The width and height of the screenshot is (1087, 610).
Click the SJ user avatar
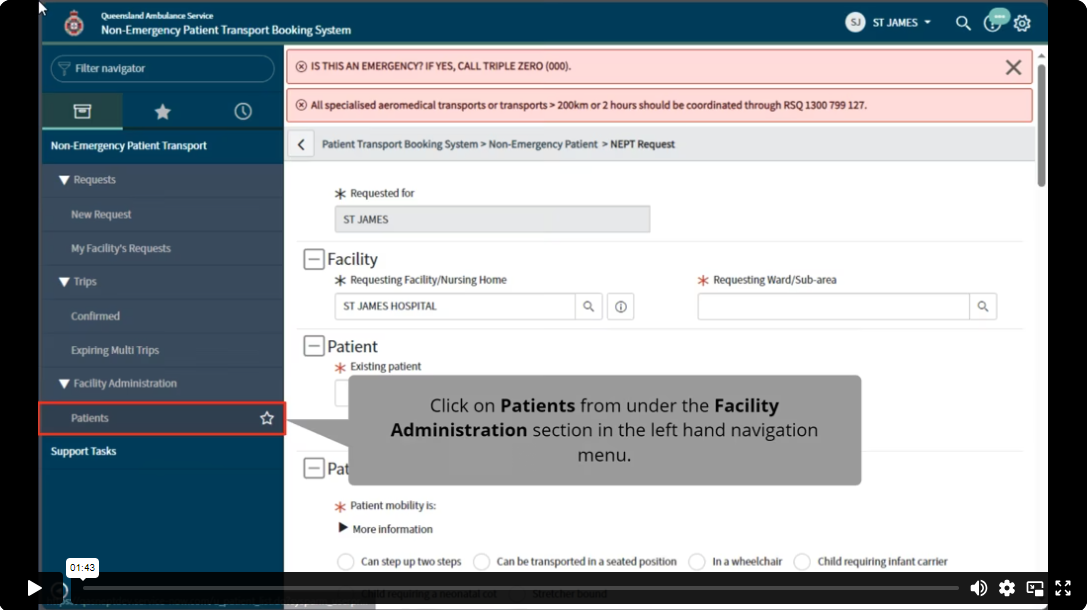pyautogui.click(x=855, y=23)
